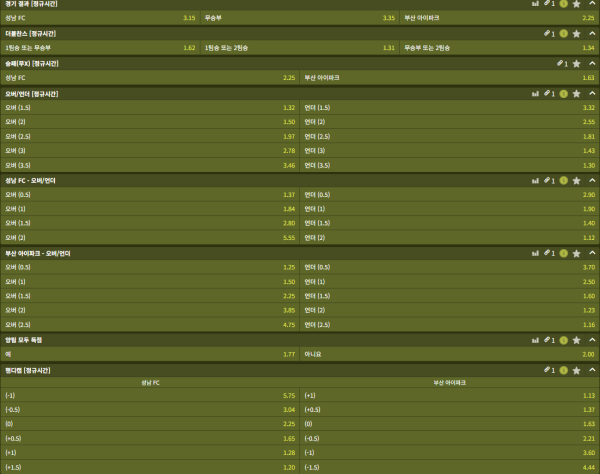
Task: Pick 무승부 또는 2팀승 double chance at 1.34
Action: click(499, 47)
